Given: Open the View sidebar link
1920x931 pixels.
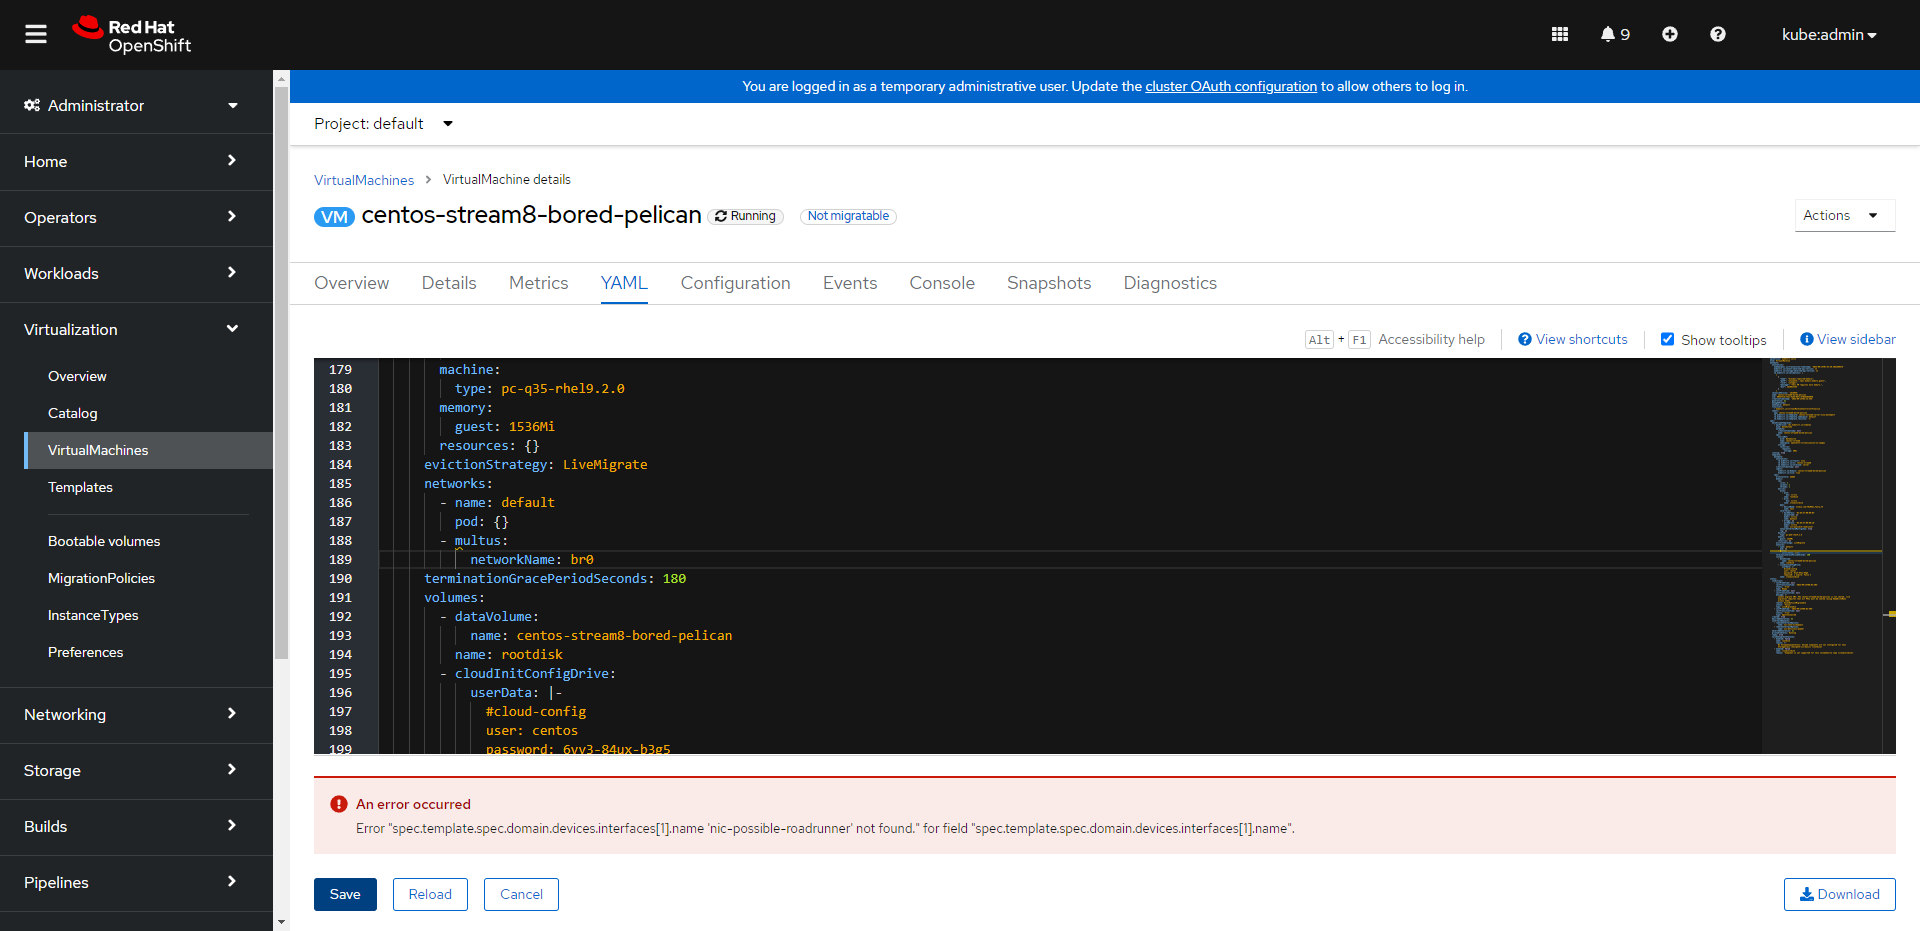Looking at the screenshot, I should [1848, 339].
